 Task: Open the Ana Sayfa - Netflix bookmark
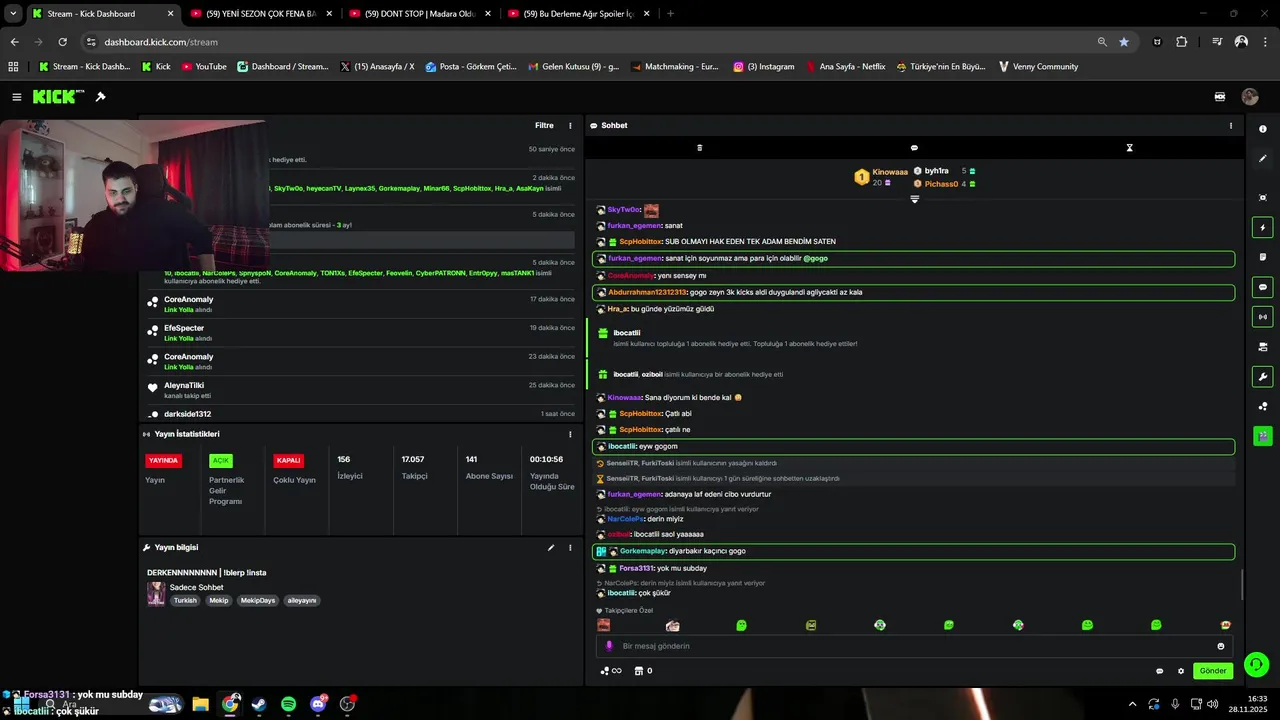point(846,67)
